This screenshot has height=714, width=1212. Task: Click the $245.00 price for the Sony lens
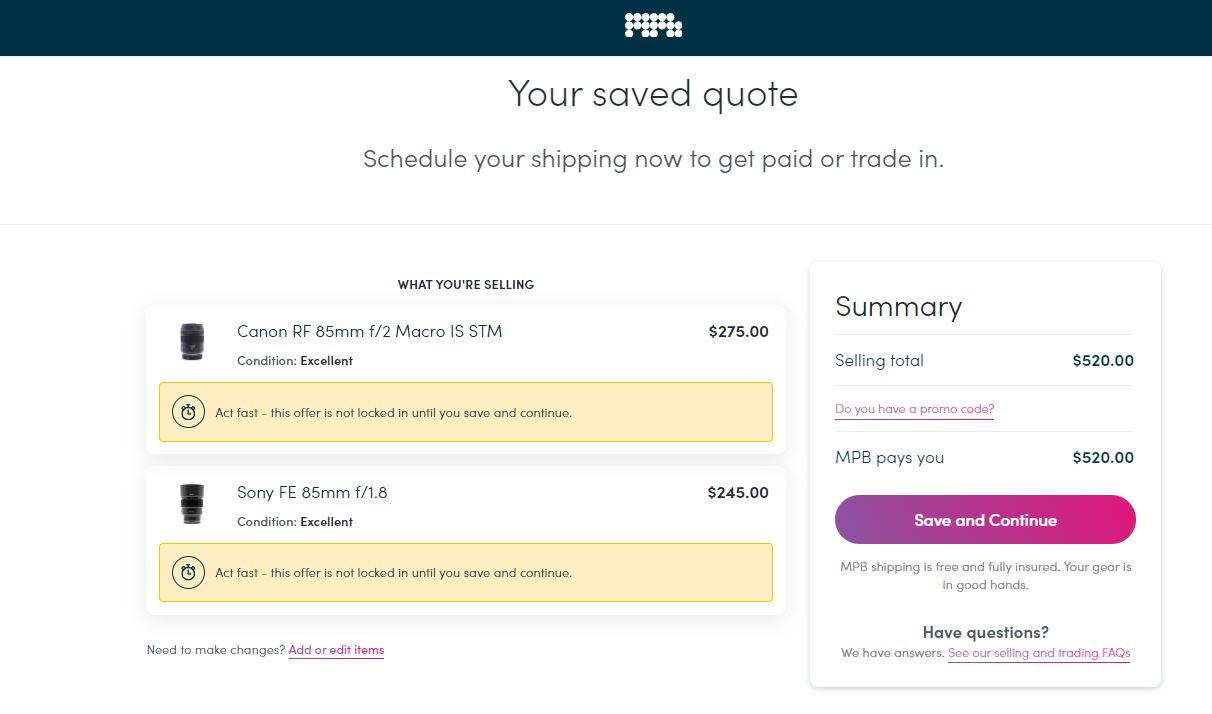738,492
